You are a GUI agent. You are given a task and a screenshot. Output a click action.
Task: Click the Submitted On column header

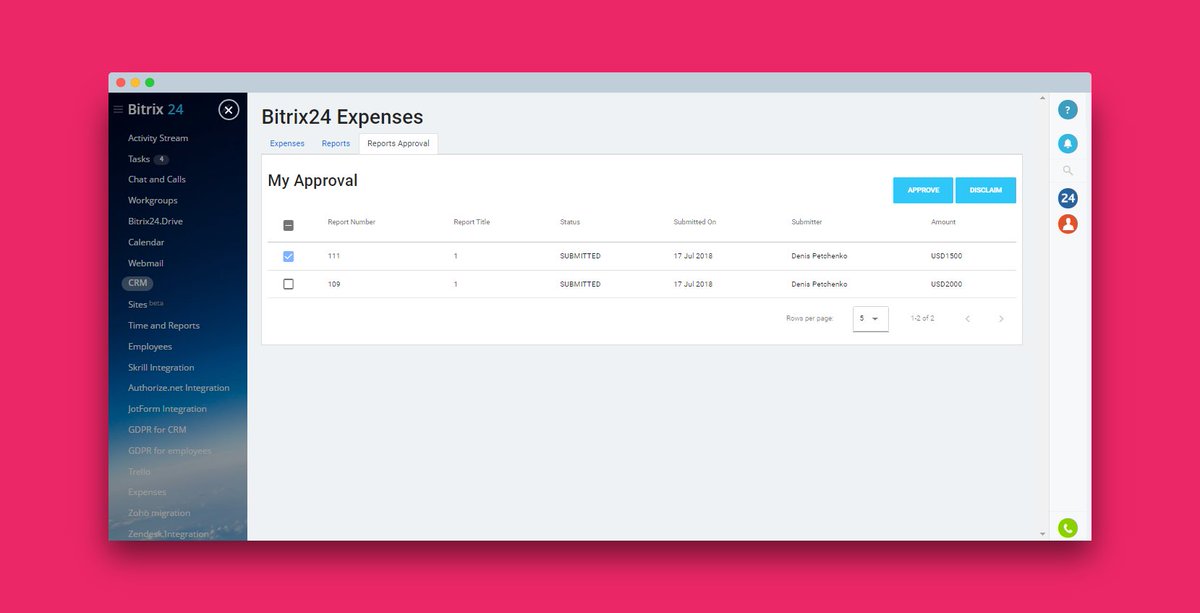tap(695, 222)
